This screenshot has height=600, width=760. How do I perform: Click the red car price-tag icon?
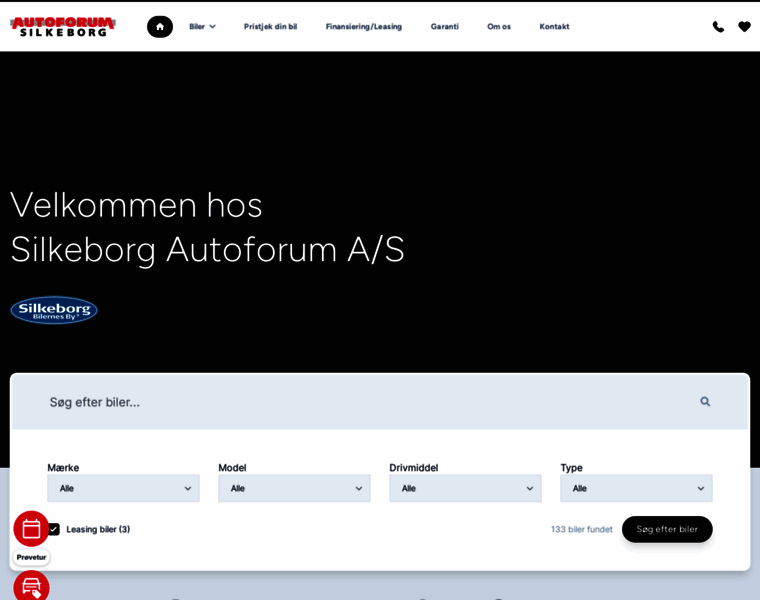[x=32, y=586]
